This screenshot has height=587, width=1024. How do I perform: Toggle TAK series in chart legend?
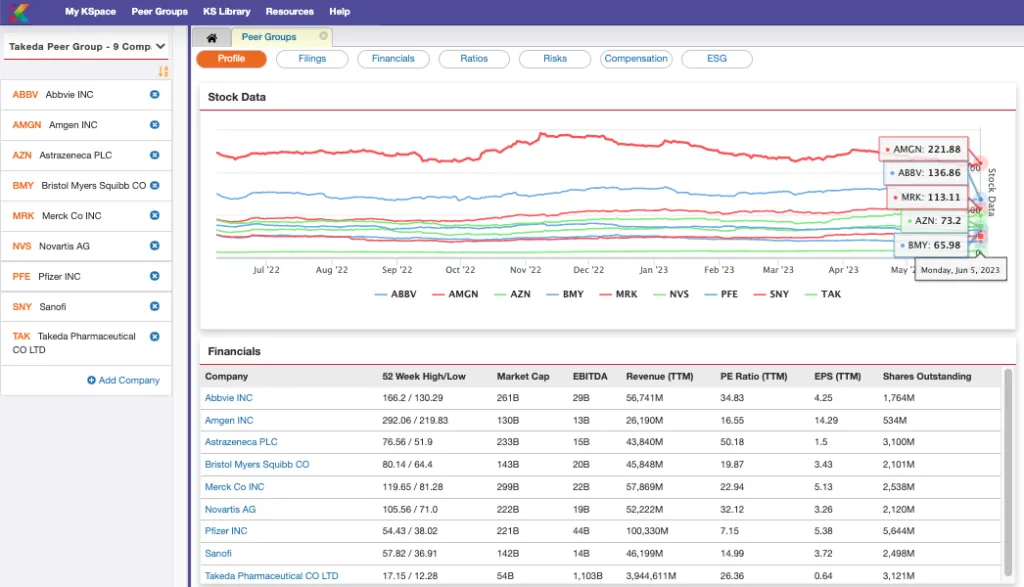pos(823,294)
